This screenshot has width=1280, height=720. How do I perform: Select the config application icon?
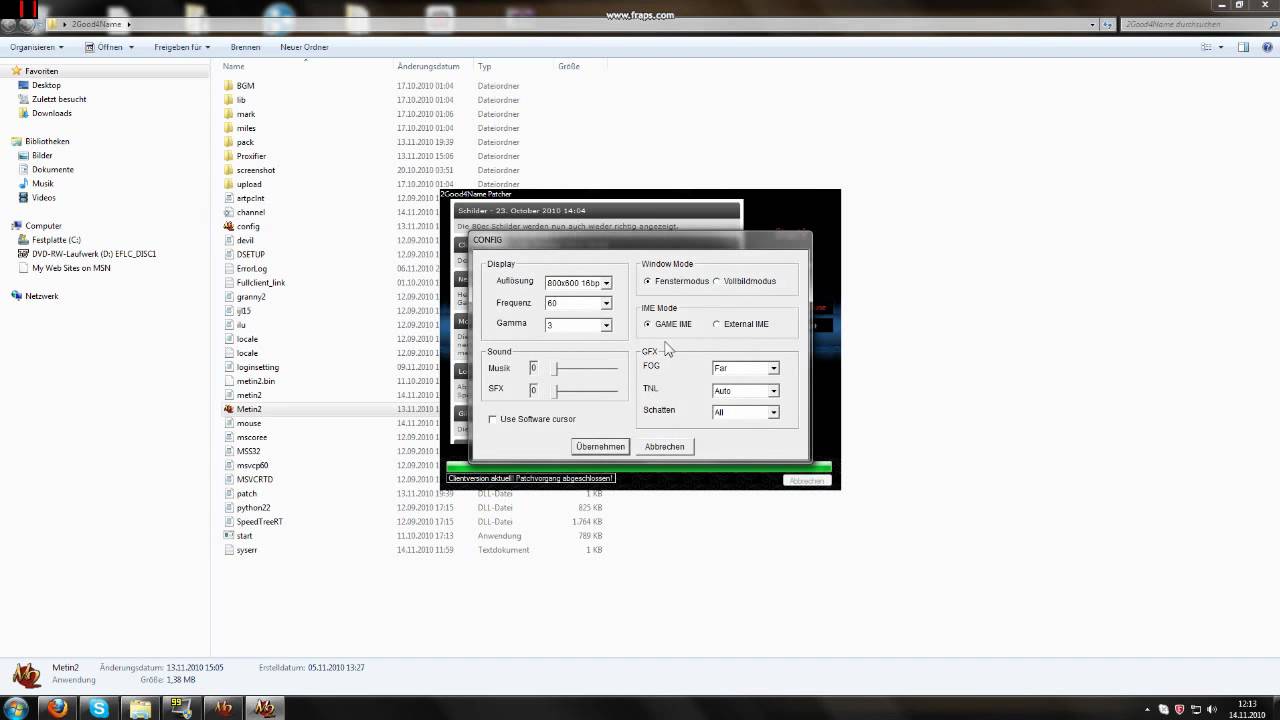point(228,226)
